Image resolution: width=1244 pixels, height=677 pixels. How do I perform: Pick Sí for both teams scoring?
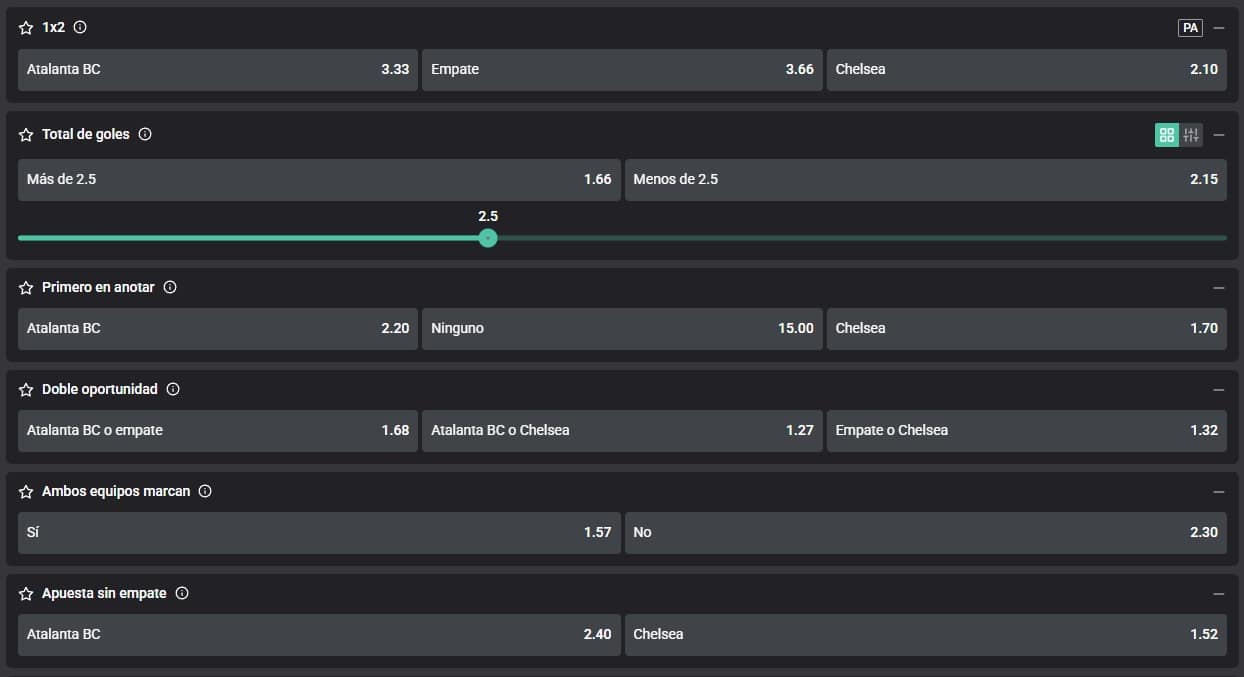319,533
